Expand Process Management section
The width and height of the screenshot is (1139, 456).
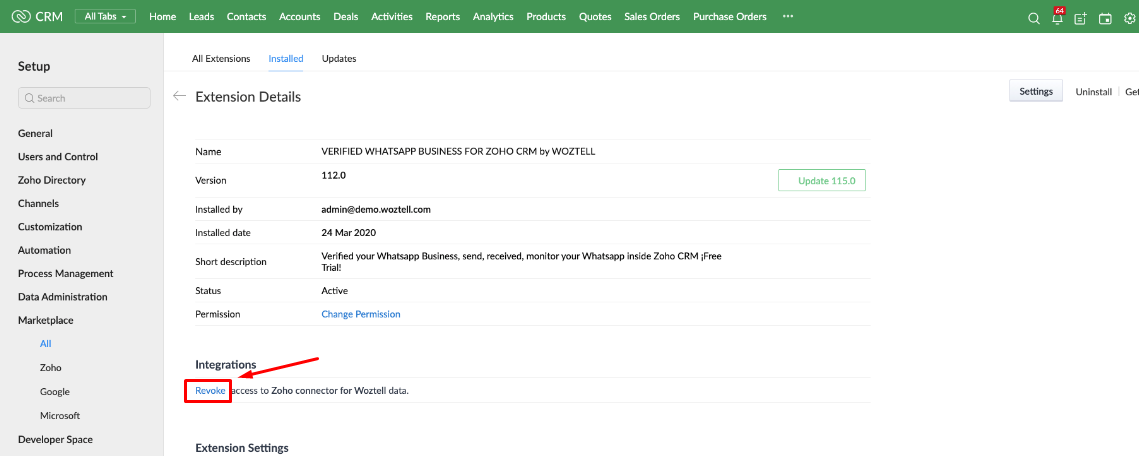(65, 274)
